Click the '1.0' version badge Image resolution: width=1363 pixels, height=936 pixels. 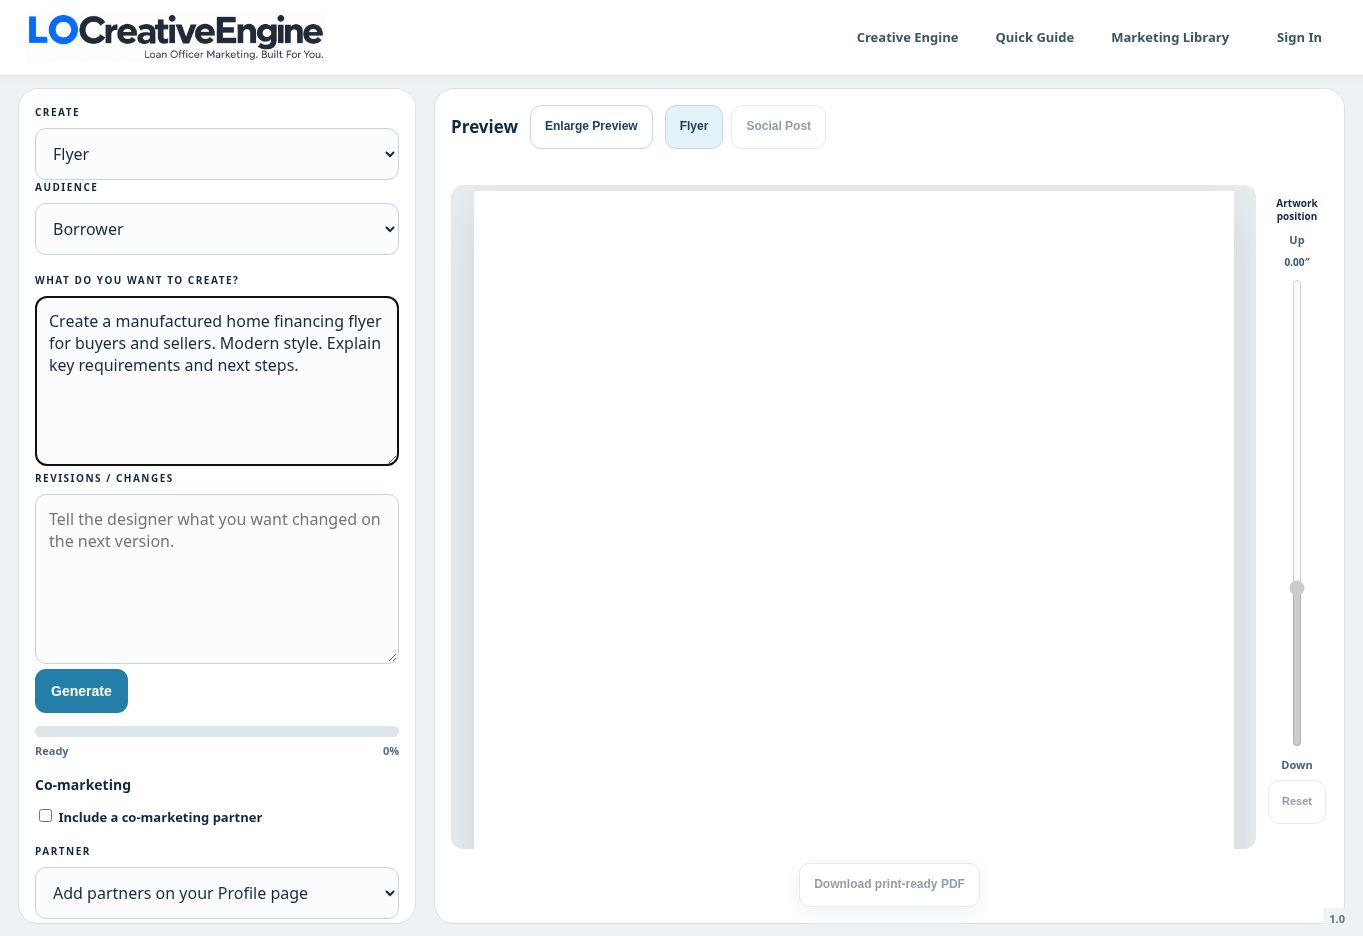[1337, 919]
